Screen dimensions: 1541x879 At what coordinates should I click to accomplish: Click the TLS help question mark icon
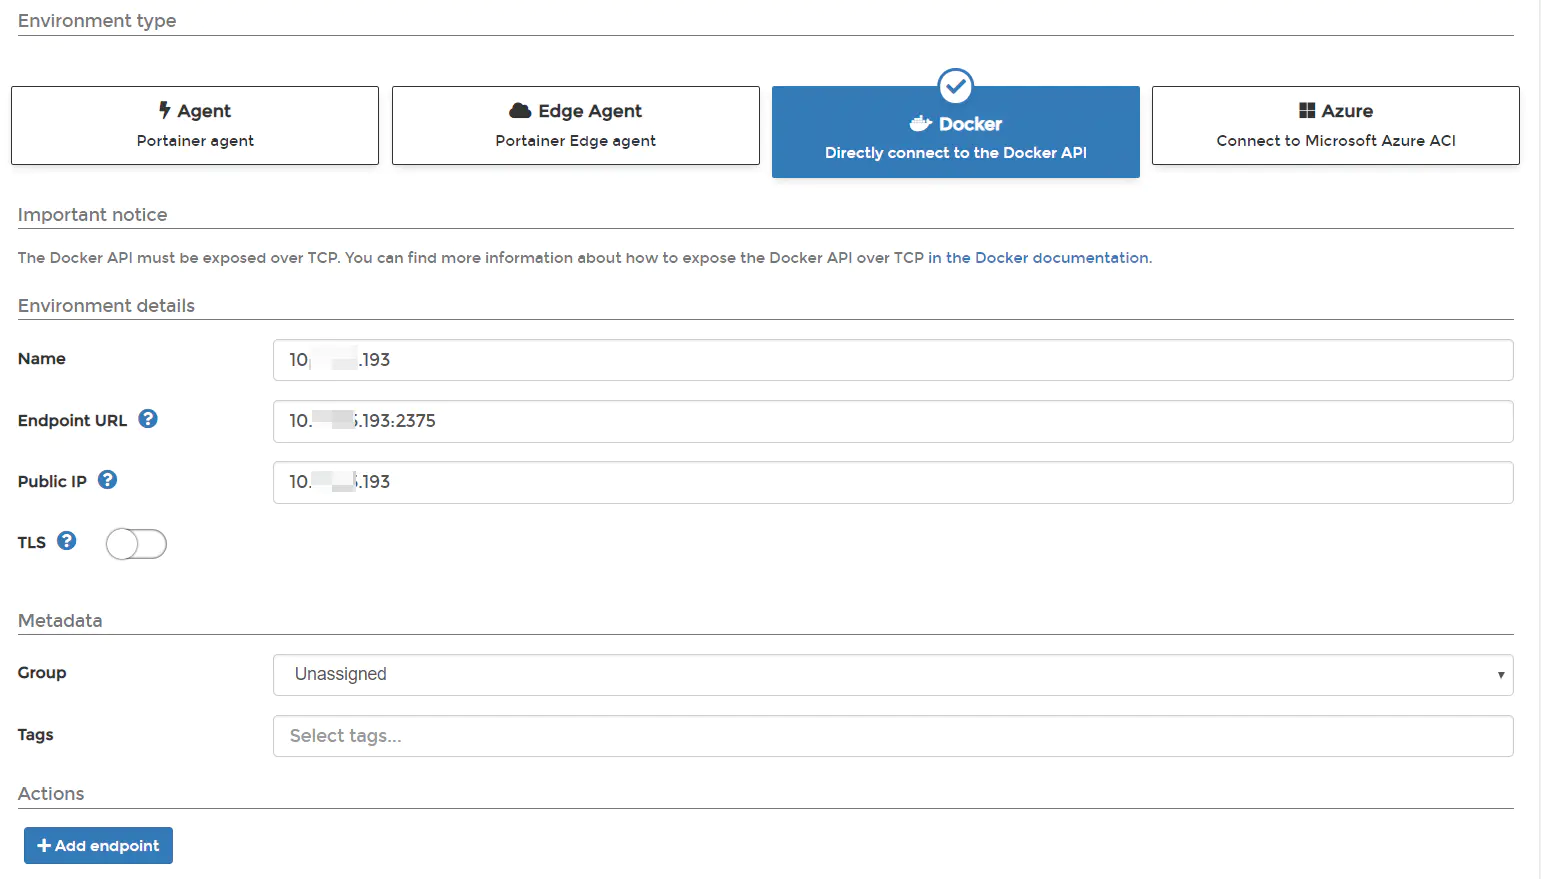click(x=67, y=541)
